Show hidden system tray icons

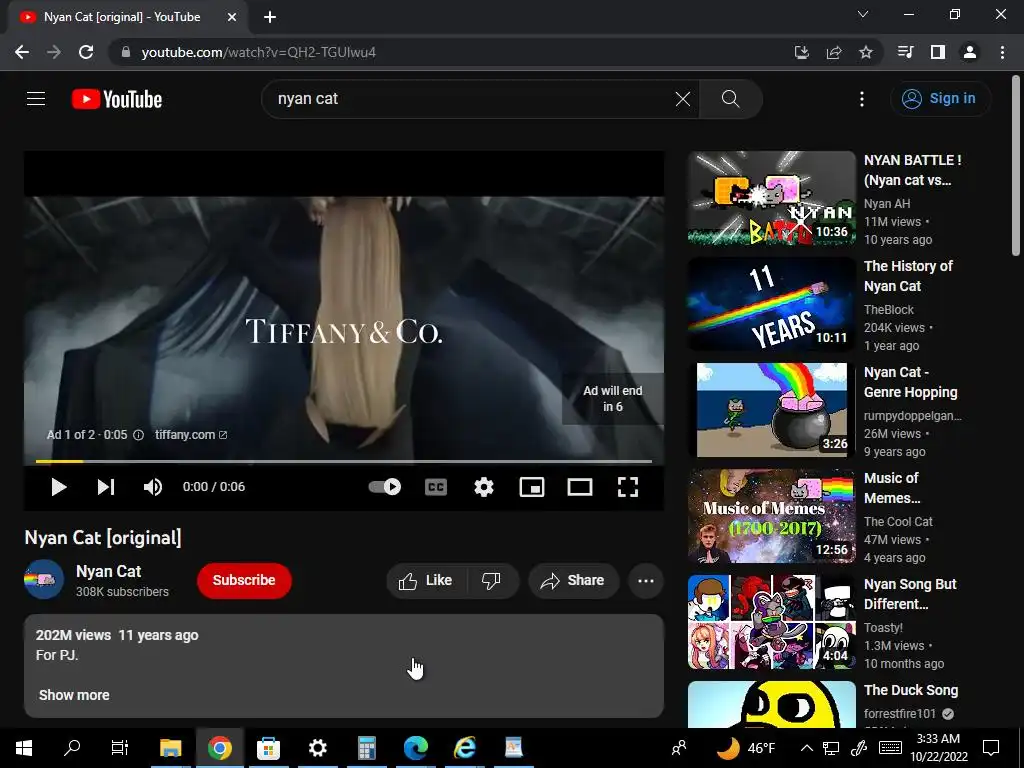[807, 748]
